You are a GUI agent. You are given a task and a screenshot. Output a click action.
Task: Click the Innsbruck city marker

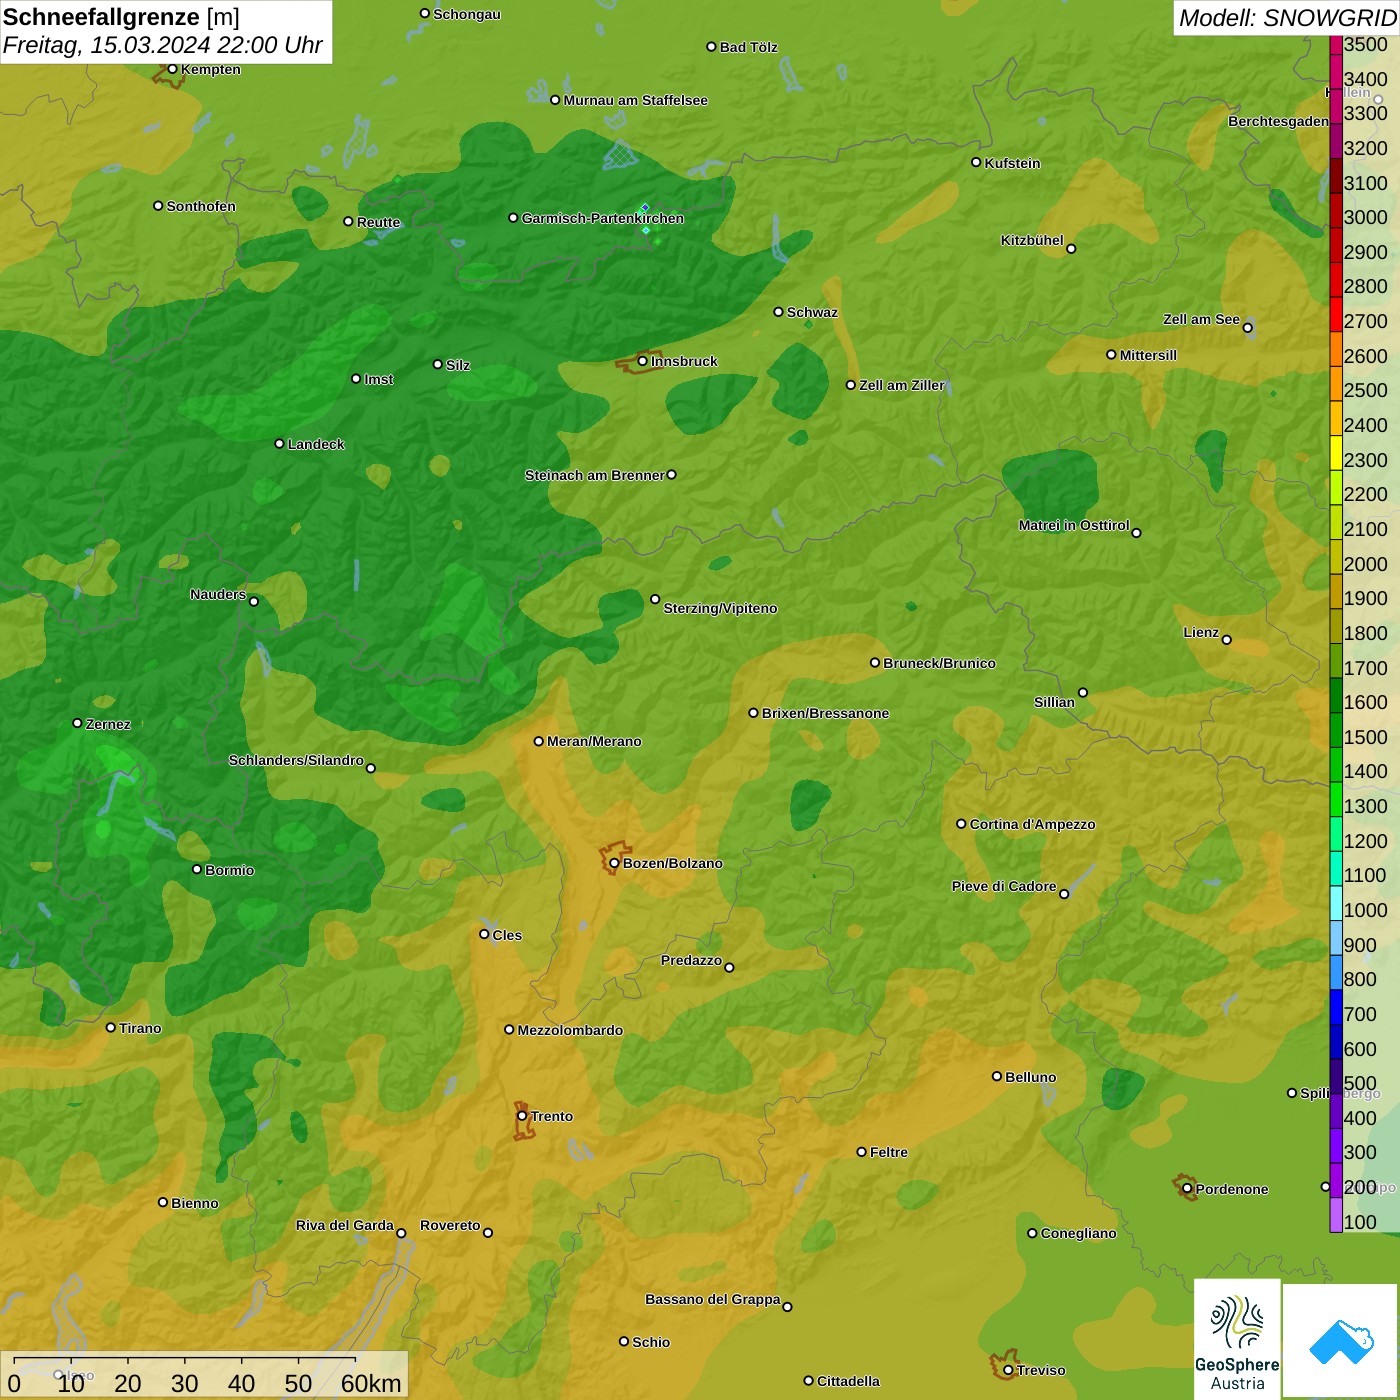coord(642,361)
